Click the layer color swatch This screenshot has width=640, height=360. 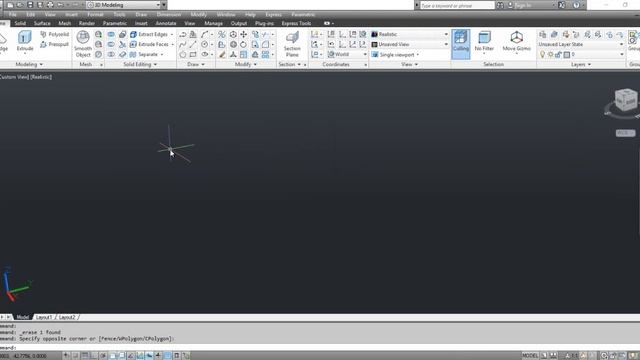tap(567, 55)
